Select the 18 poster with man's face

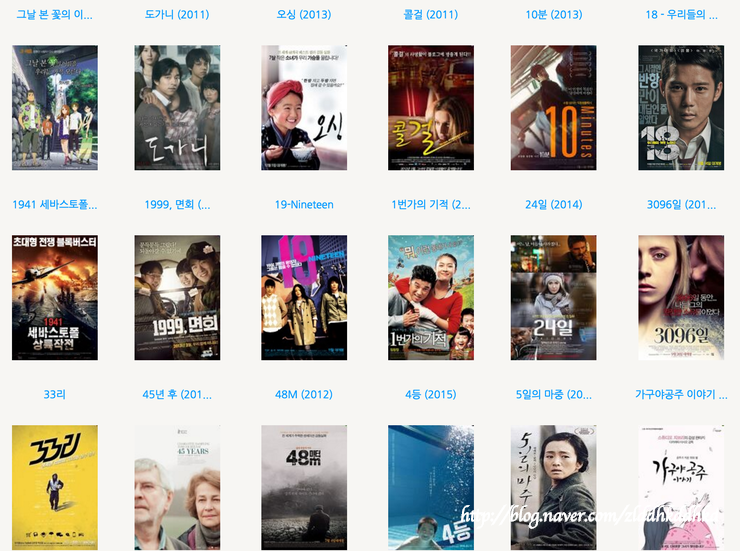click(x=681, y=108)
